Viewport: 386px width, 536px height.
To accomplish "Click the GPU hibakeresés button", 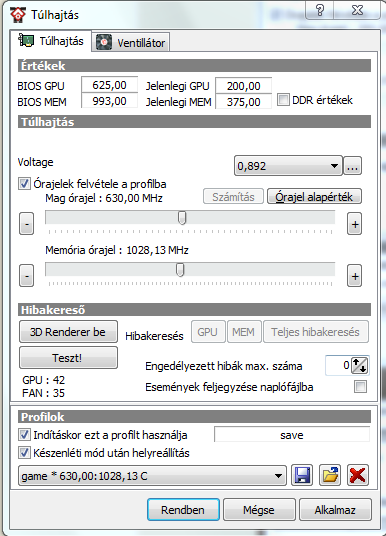I will pyautogui.click(x=208, y=332).
